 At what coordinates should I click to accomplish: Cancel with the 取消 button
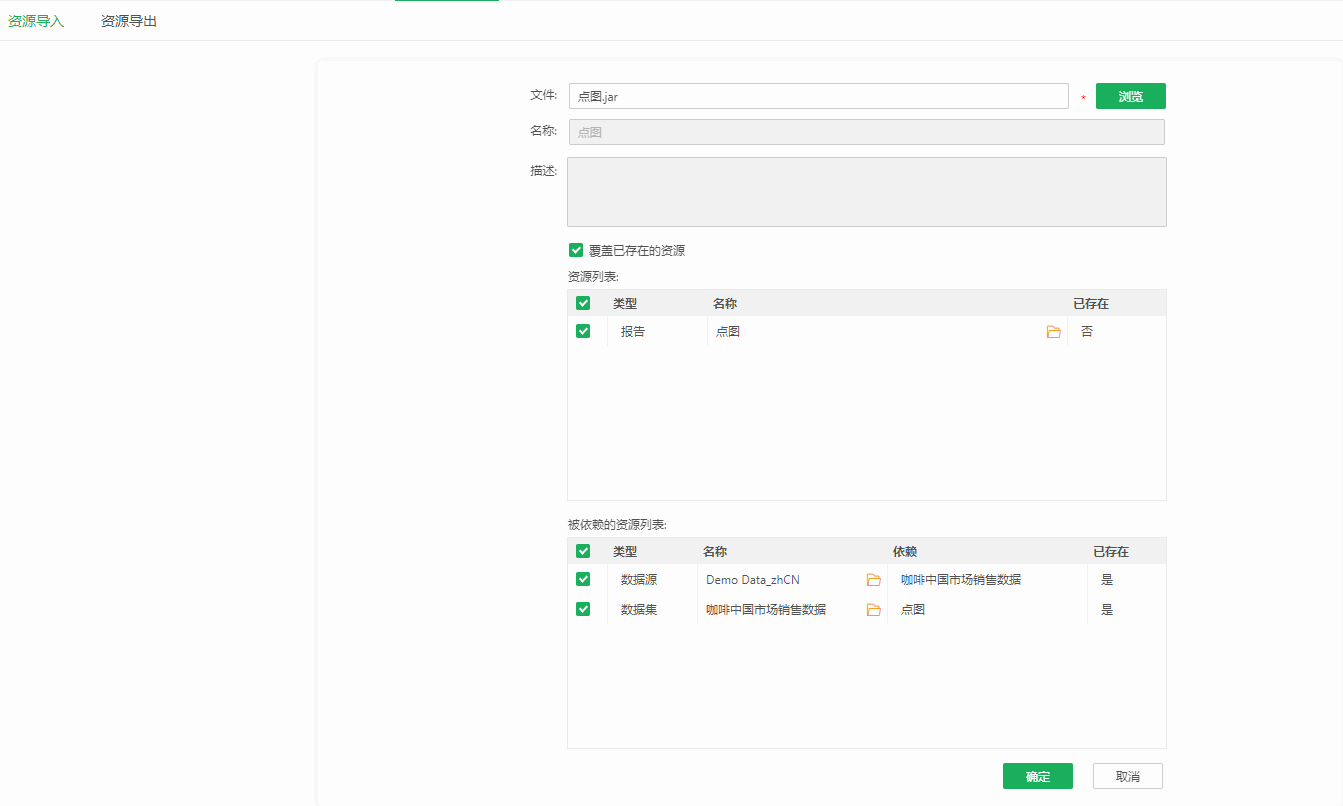[x=1128, y=776]
